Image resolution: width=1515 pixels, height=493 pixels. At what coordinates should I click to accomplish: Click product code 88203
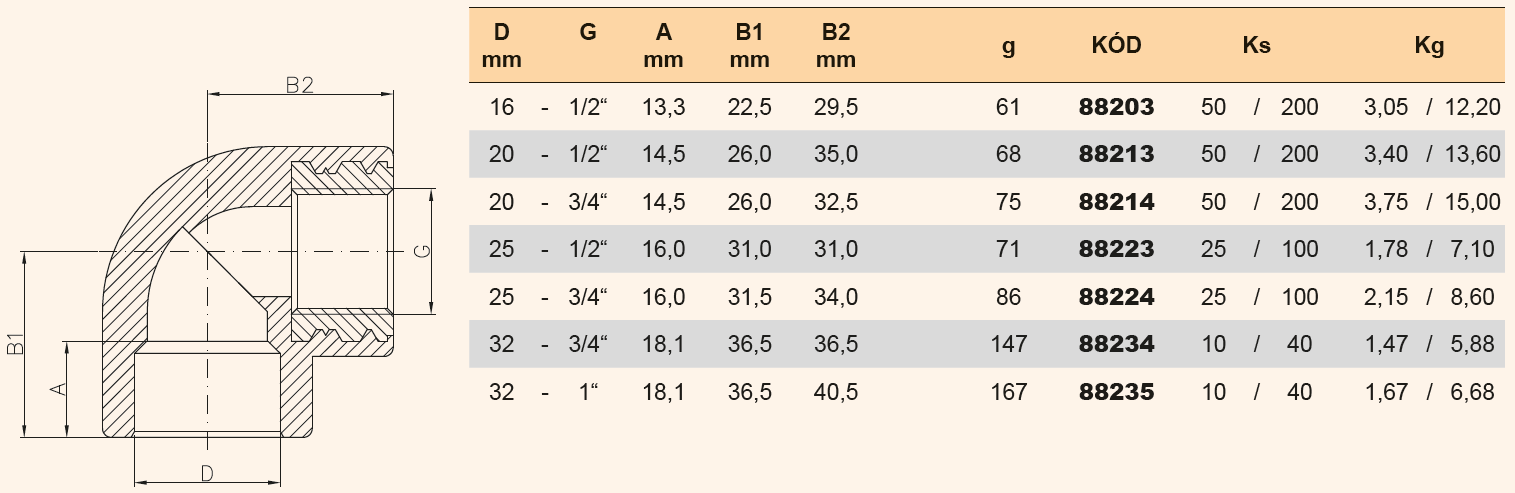point(1117,107)
